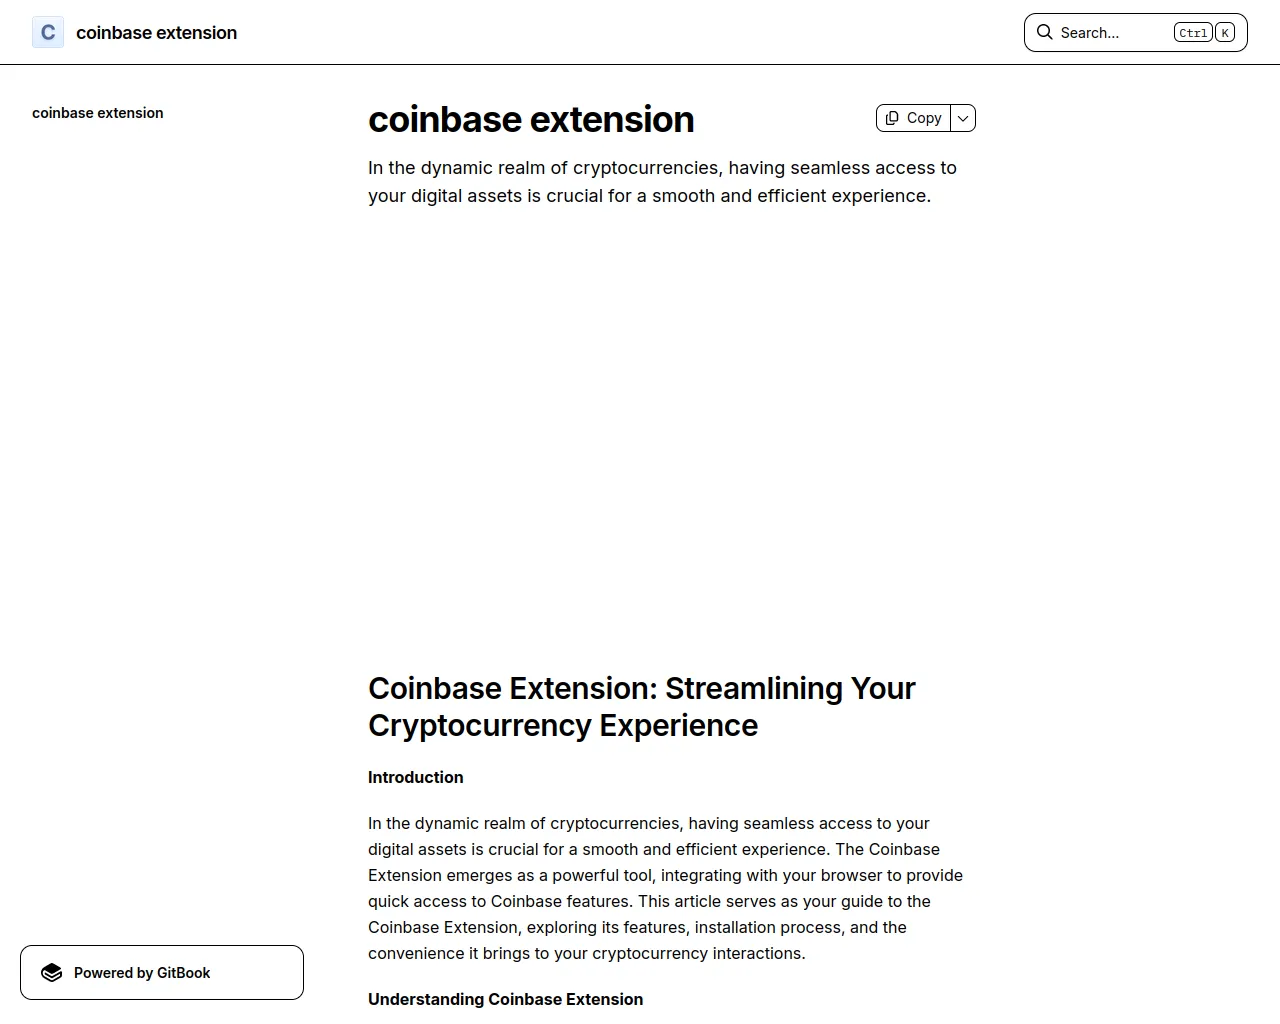Click the paragraph mentioning quick access to Coinbase features
Image resolution: width=1280 pixels, height=1024 pixels.
(x=665, y=888)
